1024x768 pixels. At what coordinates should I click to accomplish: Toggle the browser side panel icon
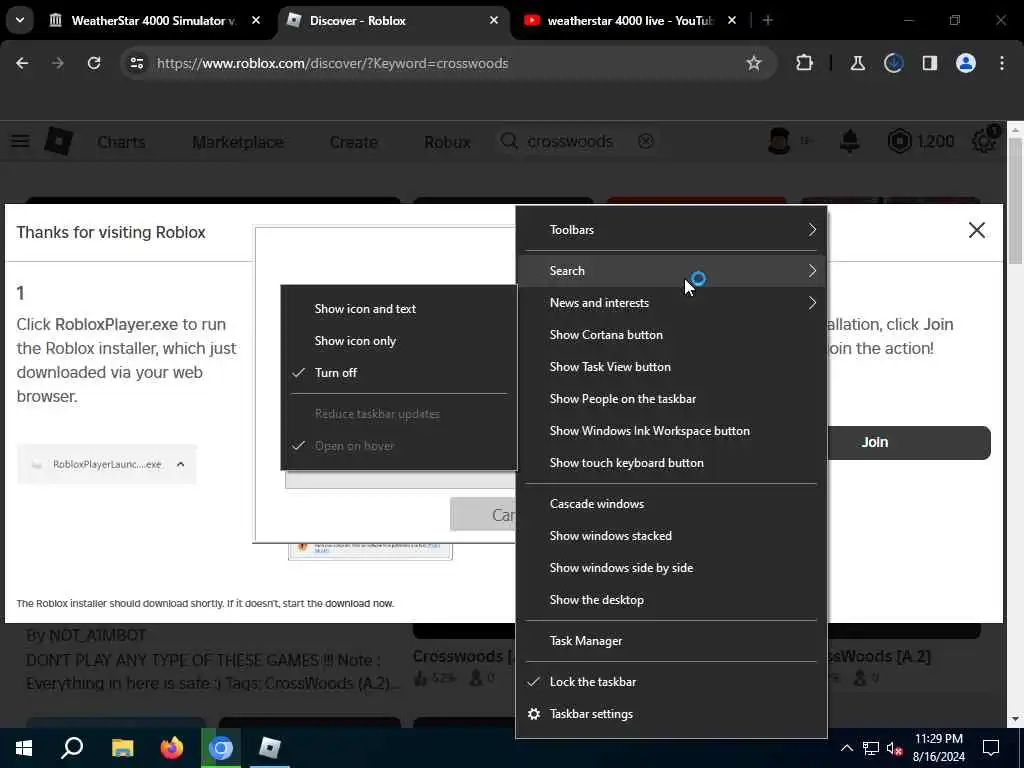pos(930,63)
